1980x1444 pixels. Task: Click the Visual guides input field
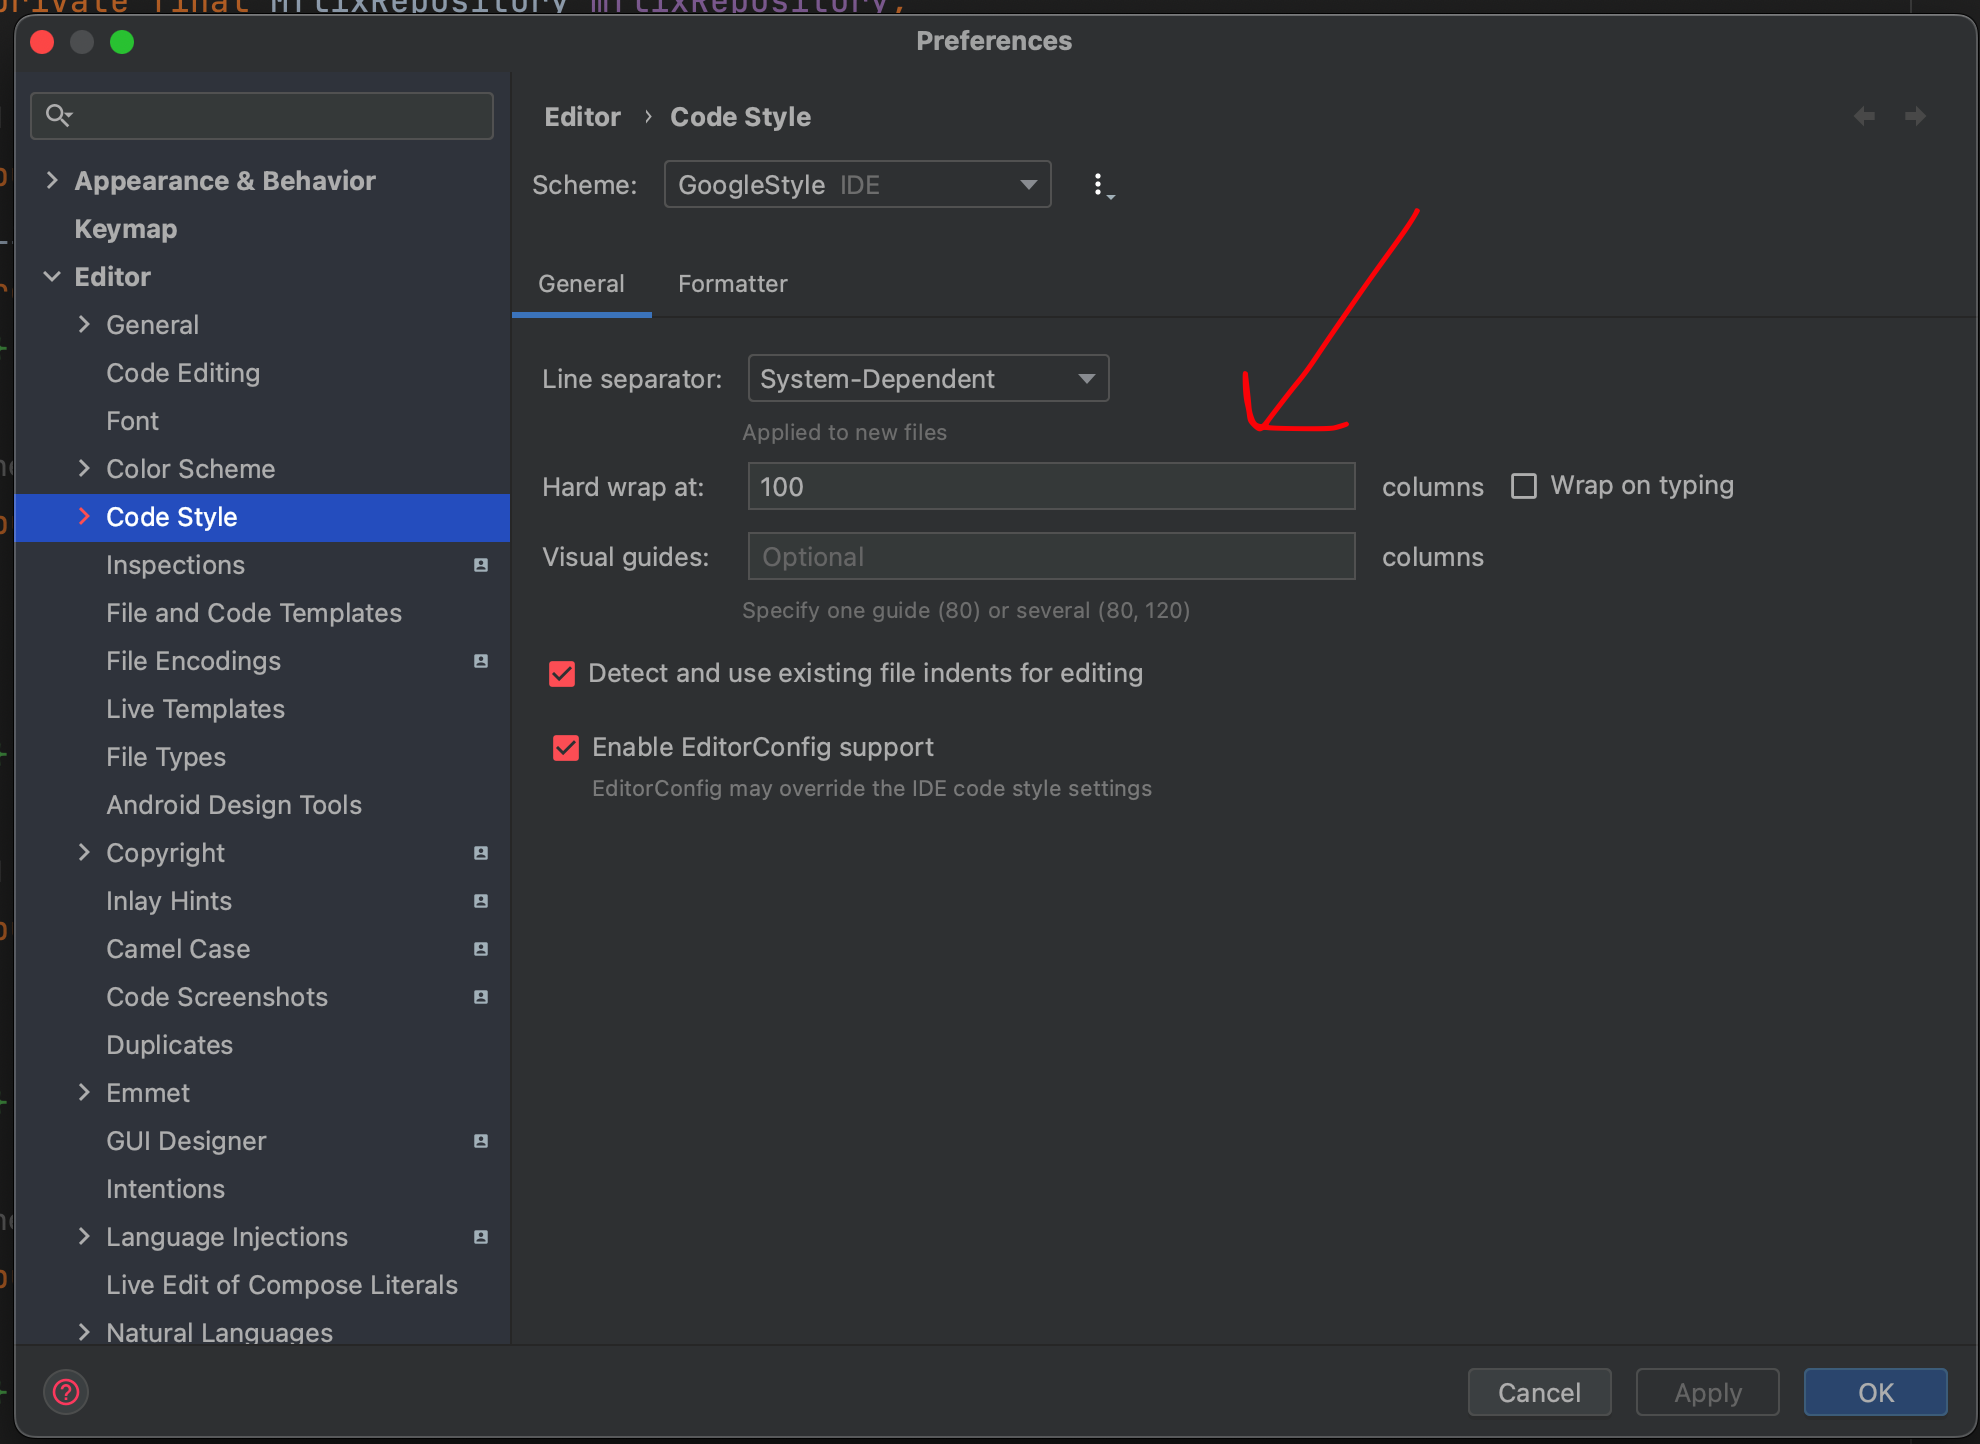pyautogui.click(x=1050, y=557)
